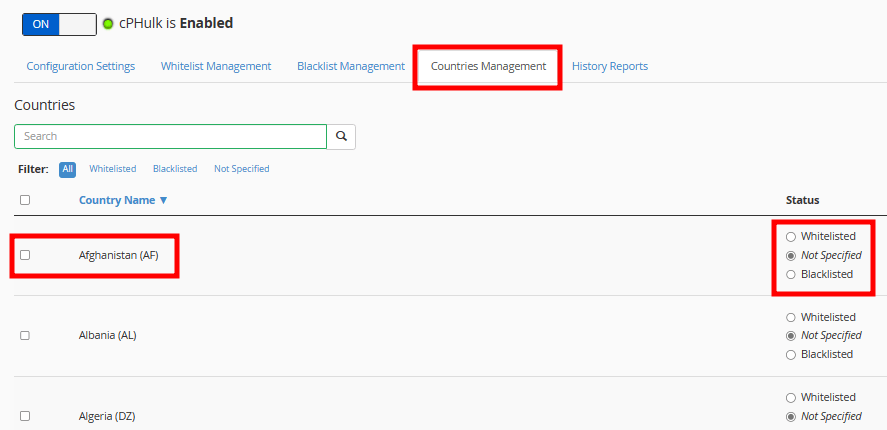This screenshot has width=887, height=430.
Task: Set Albania status to Blacklisted
Action: tap(791, 355)
